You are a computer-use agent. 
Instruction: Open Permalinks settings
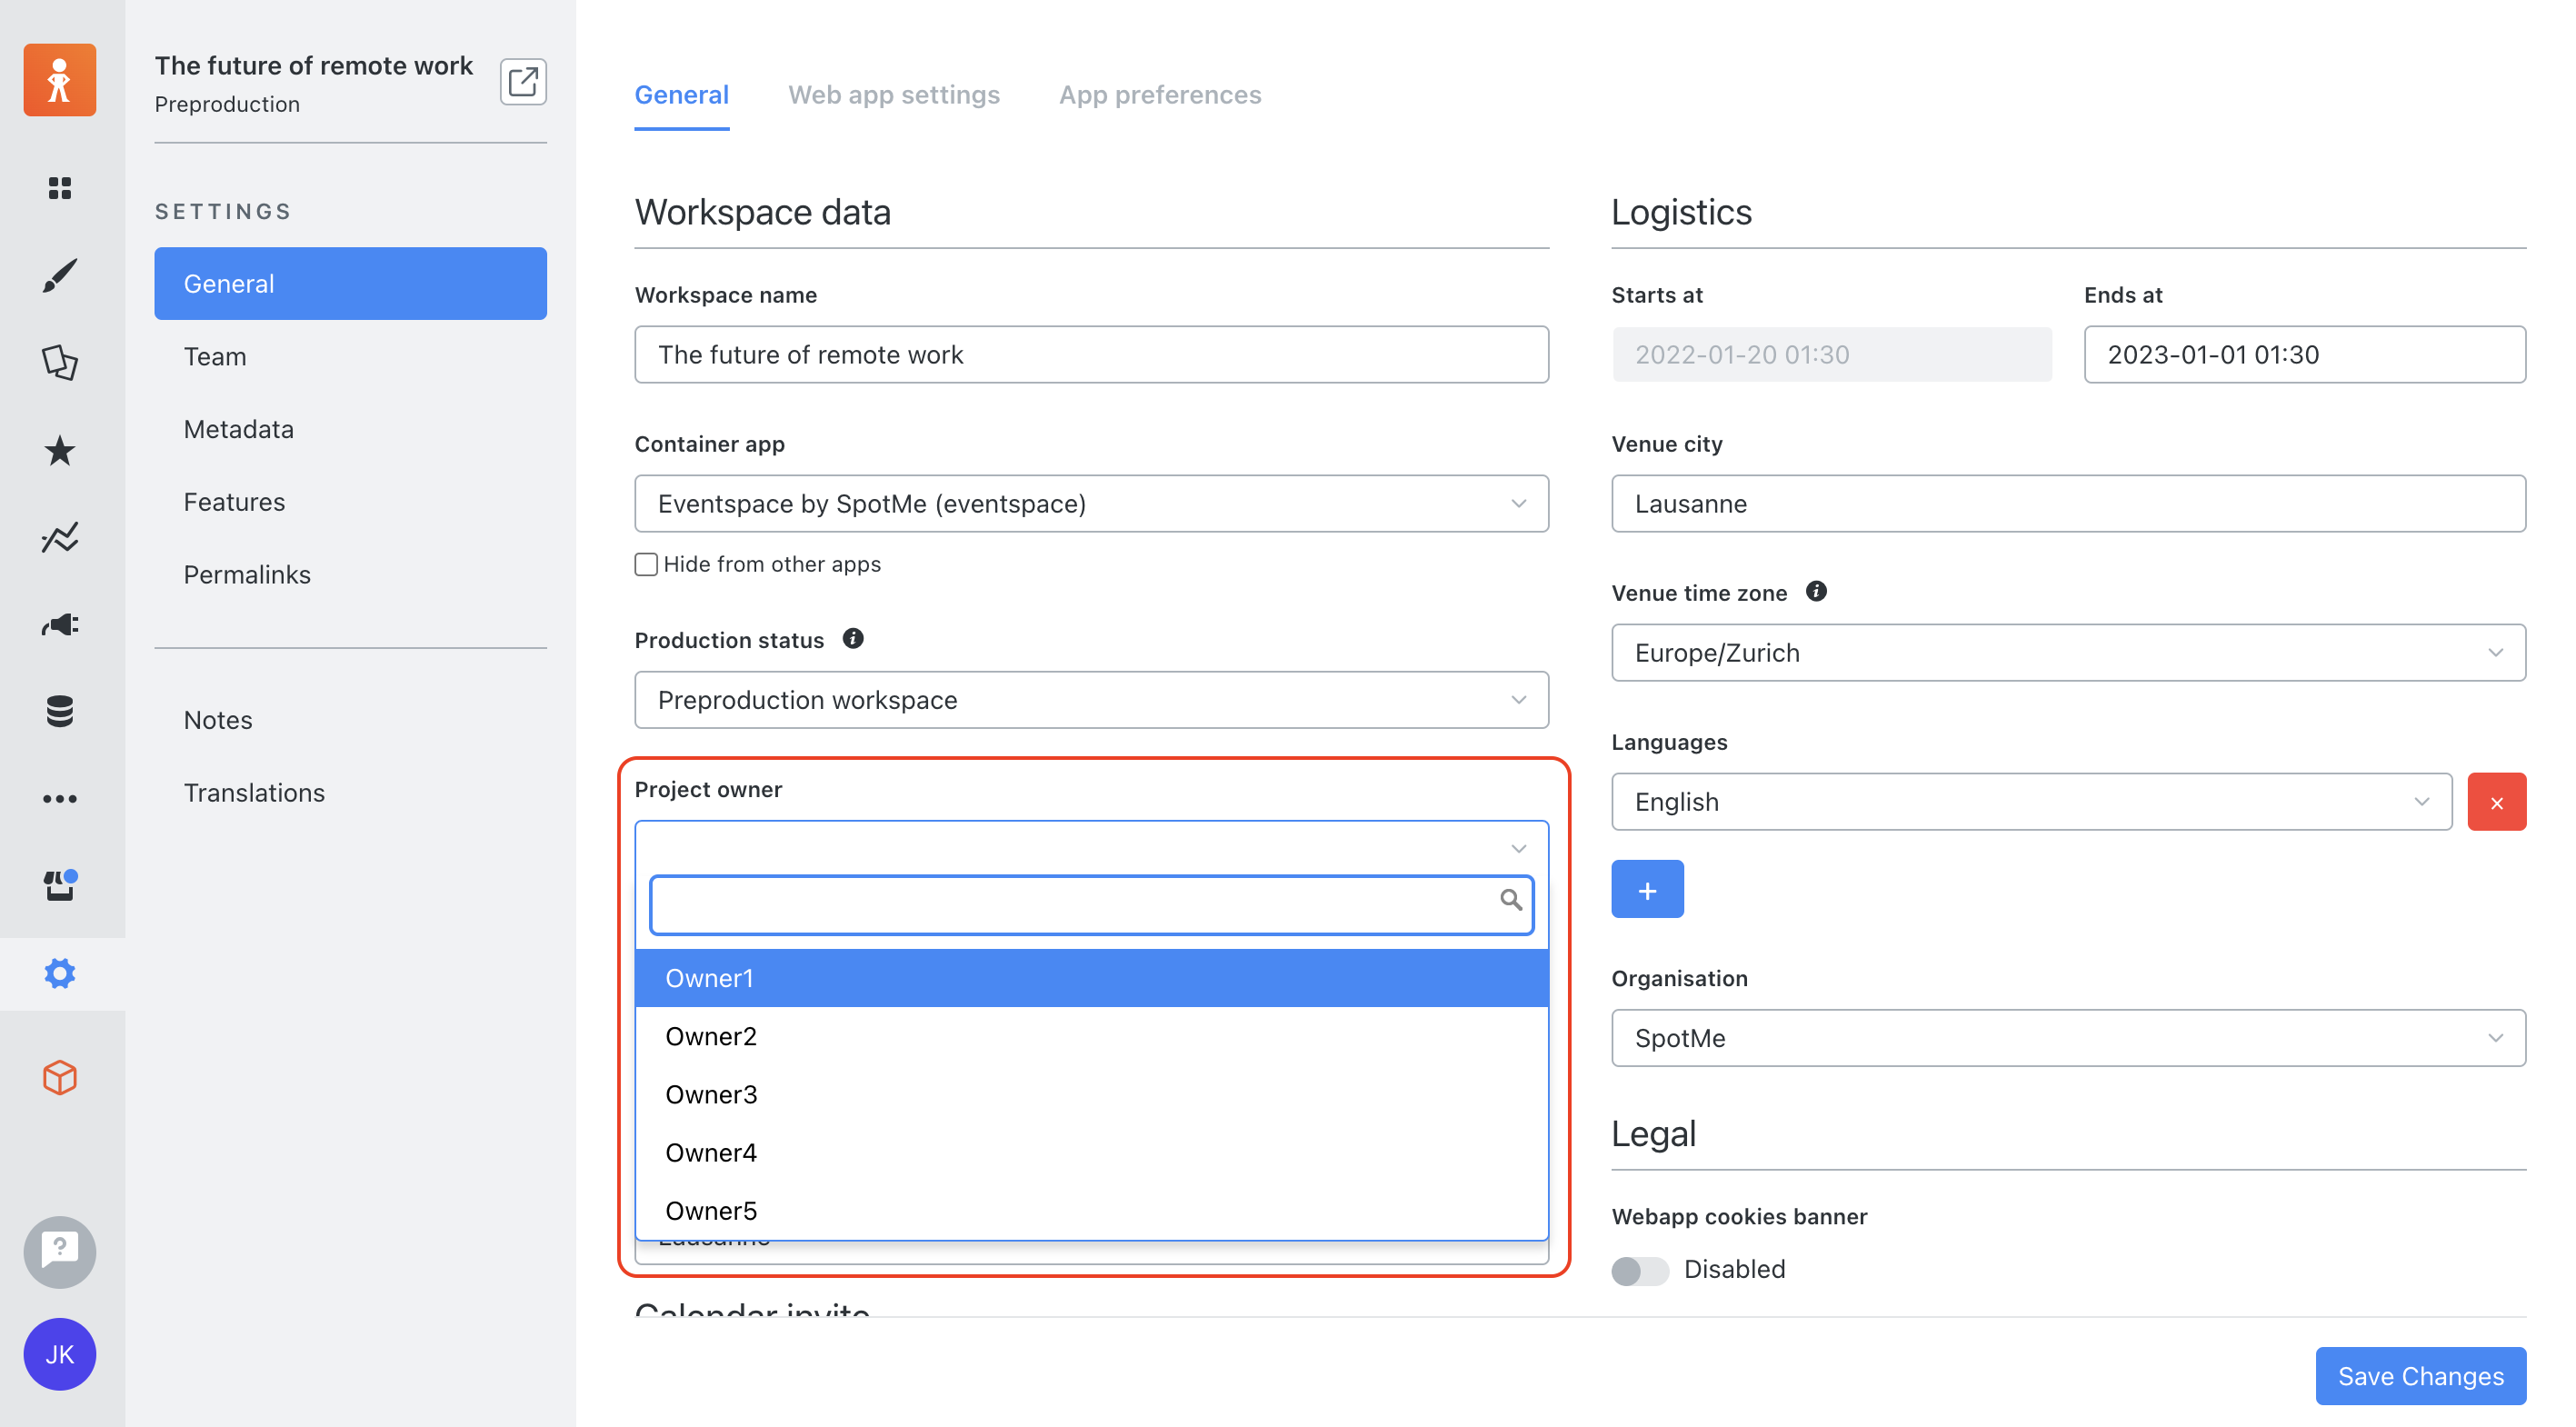click(x=351, y=575)
